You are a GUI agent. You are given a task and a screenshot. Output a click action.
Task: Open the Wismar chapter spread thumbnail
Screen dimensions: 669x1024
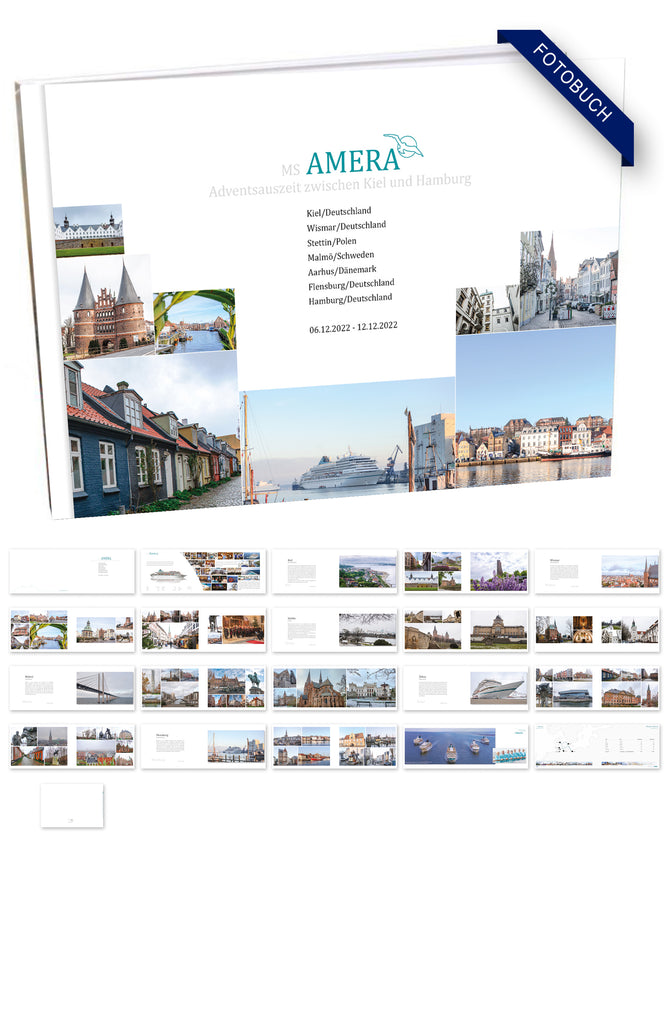click(x=597, y=571)
